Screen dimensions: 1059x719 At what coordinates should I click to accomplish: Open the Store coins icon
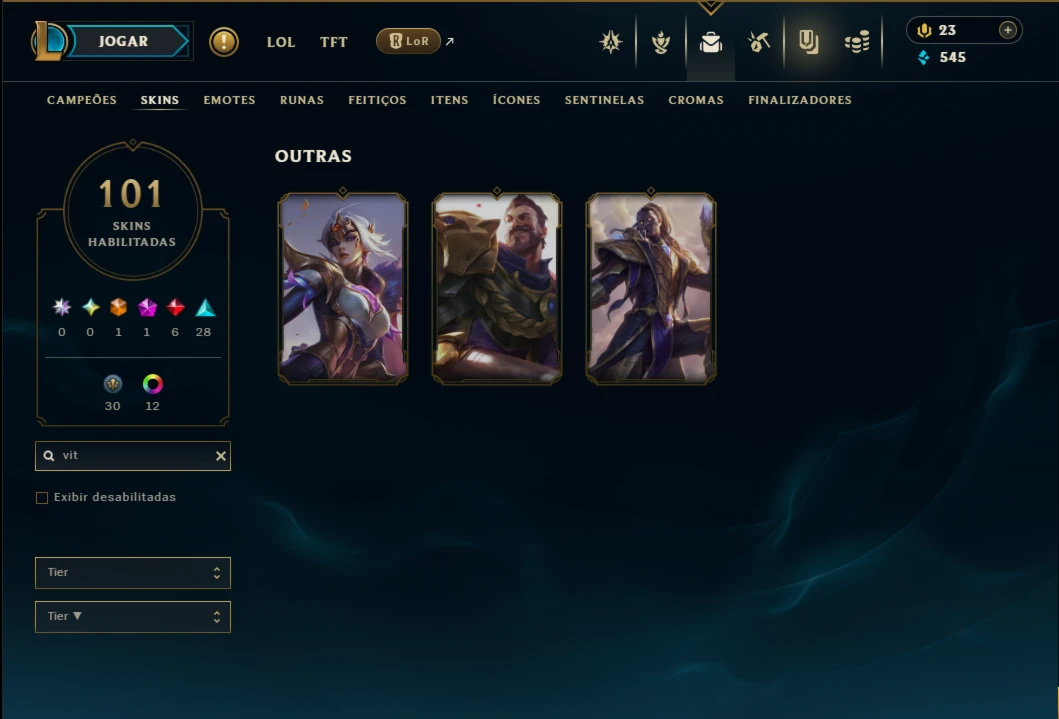(x=857, y=43)
